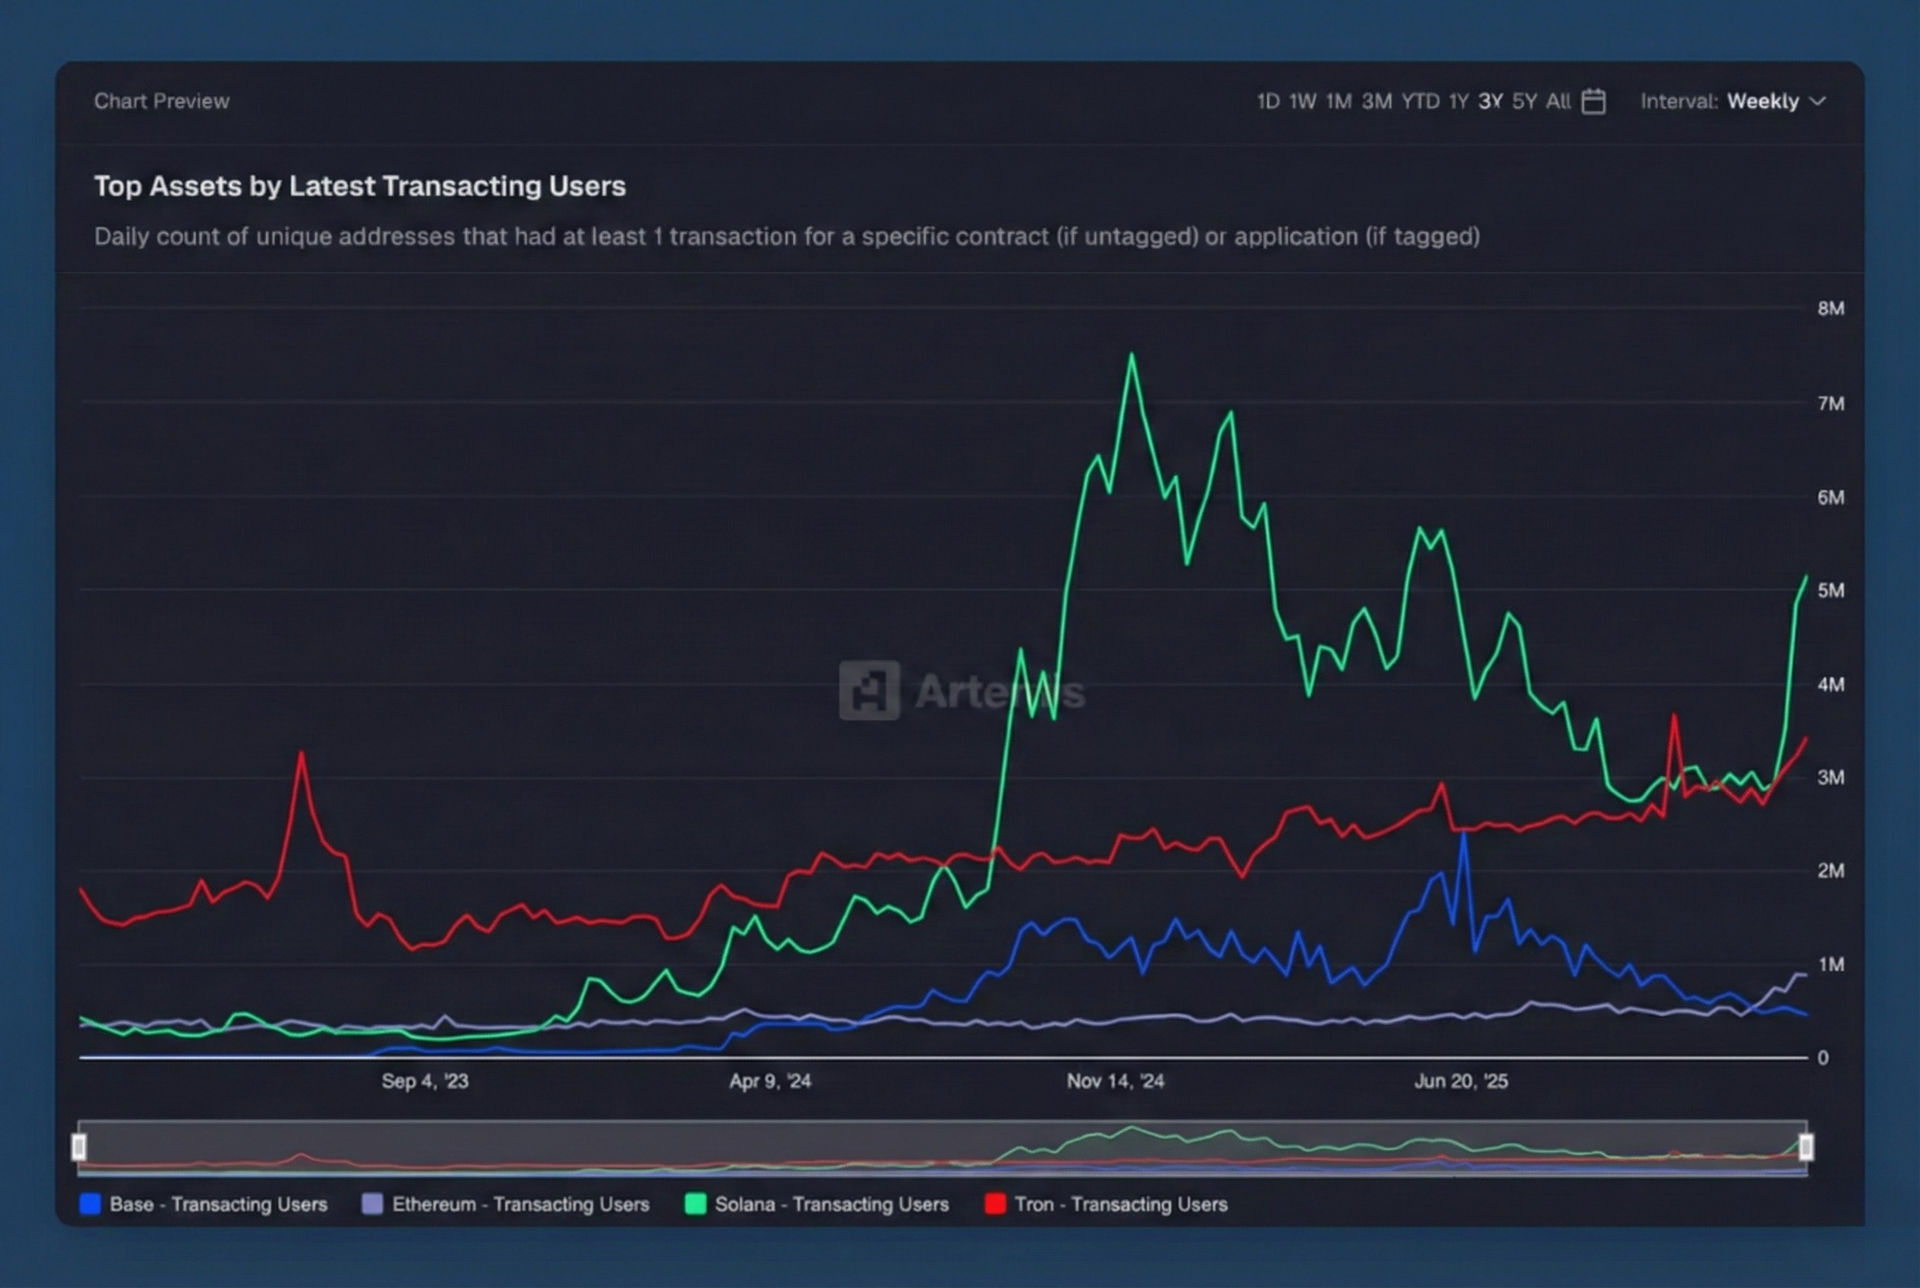Open the calendar date picker icon
Viewport: 1920px width, 1288px height.
coord(1593,102)
